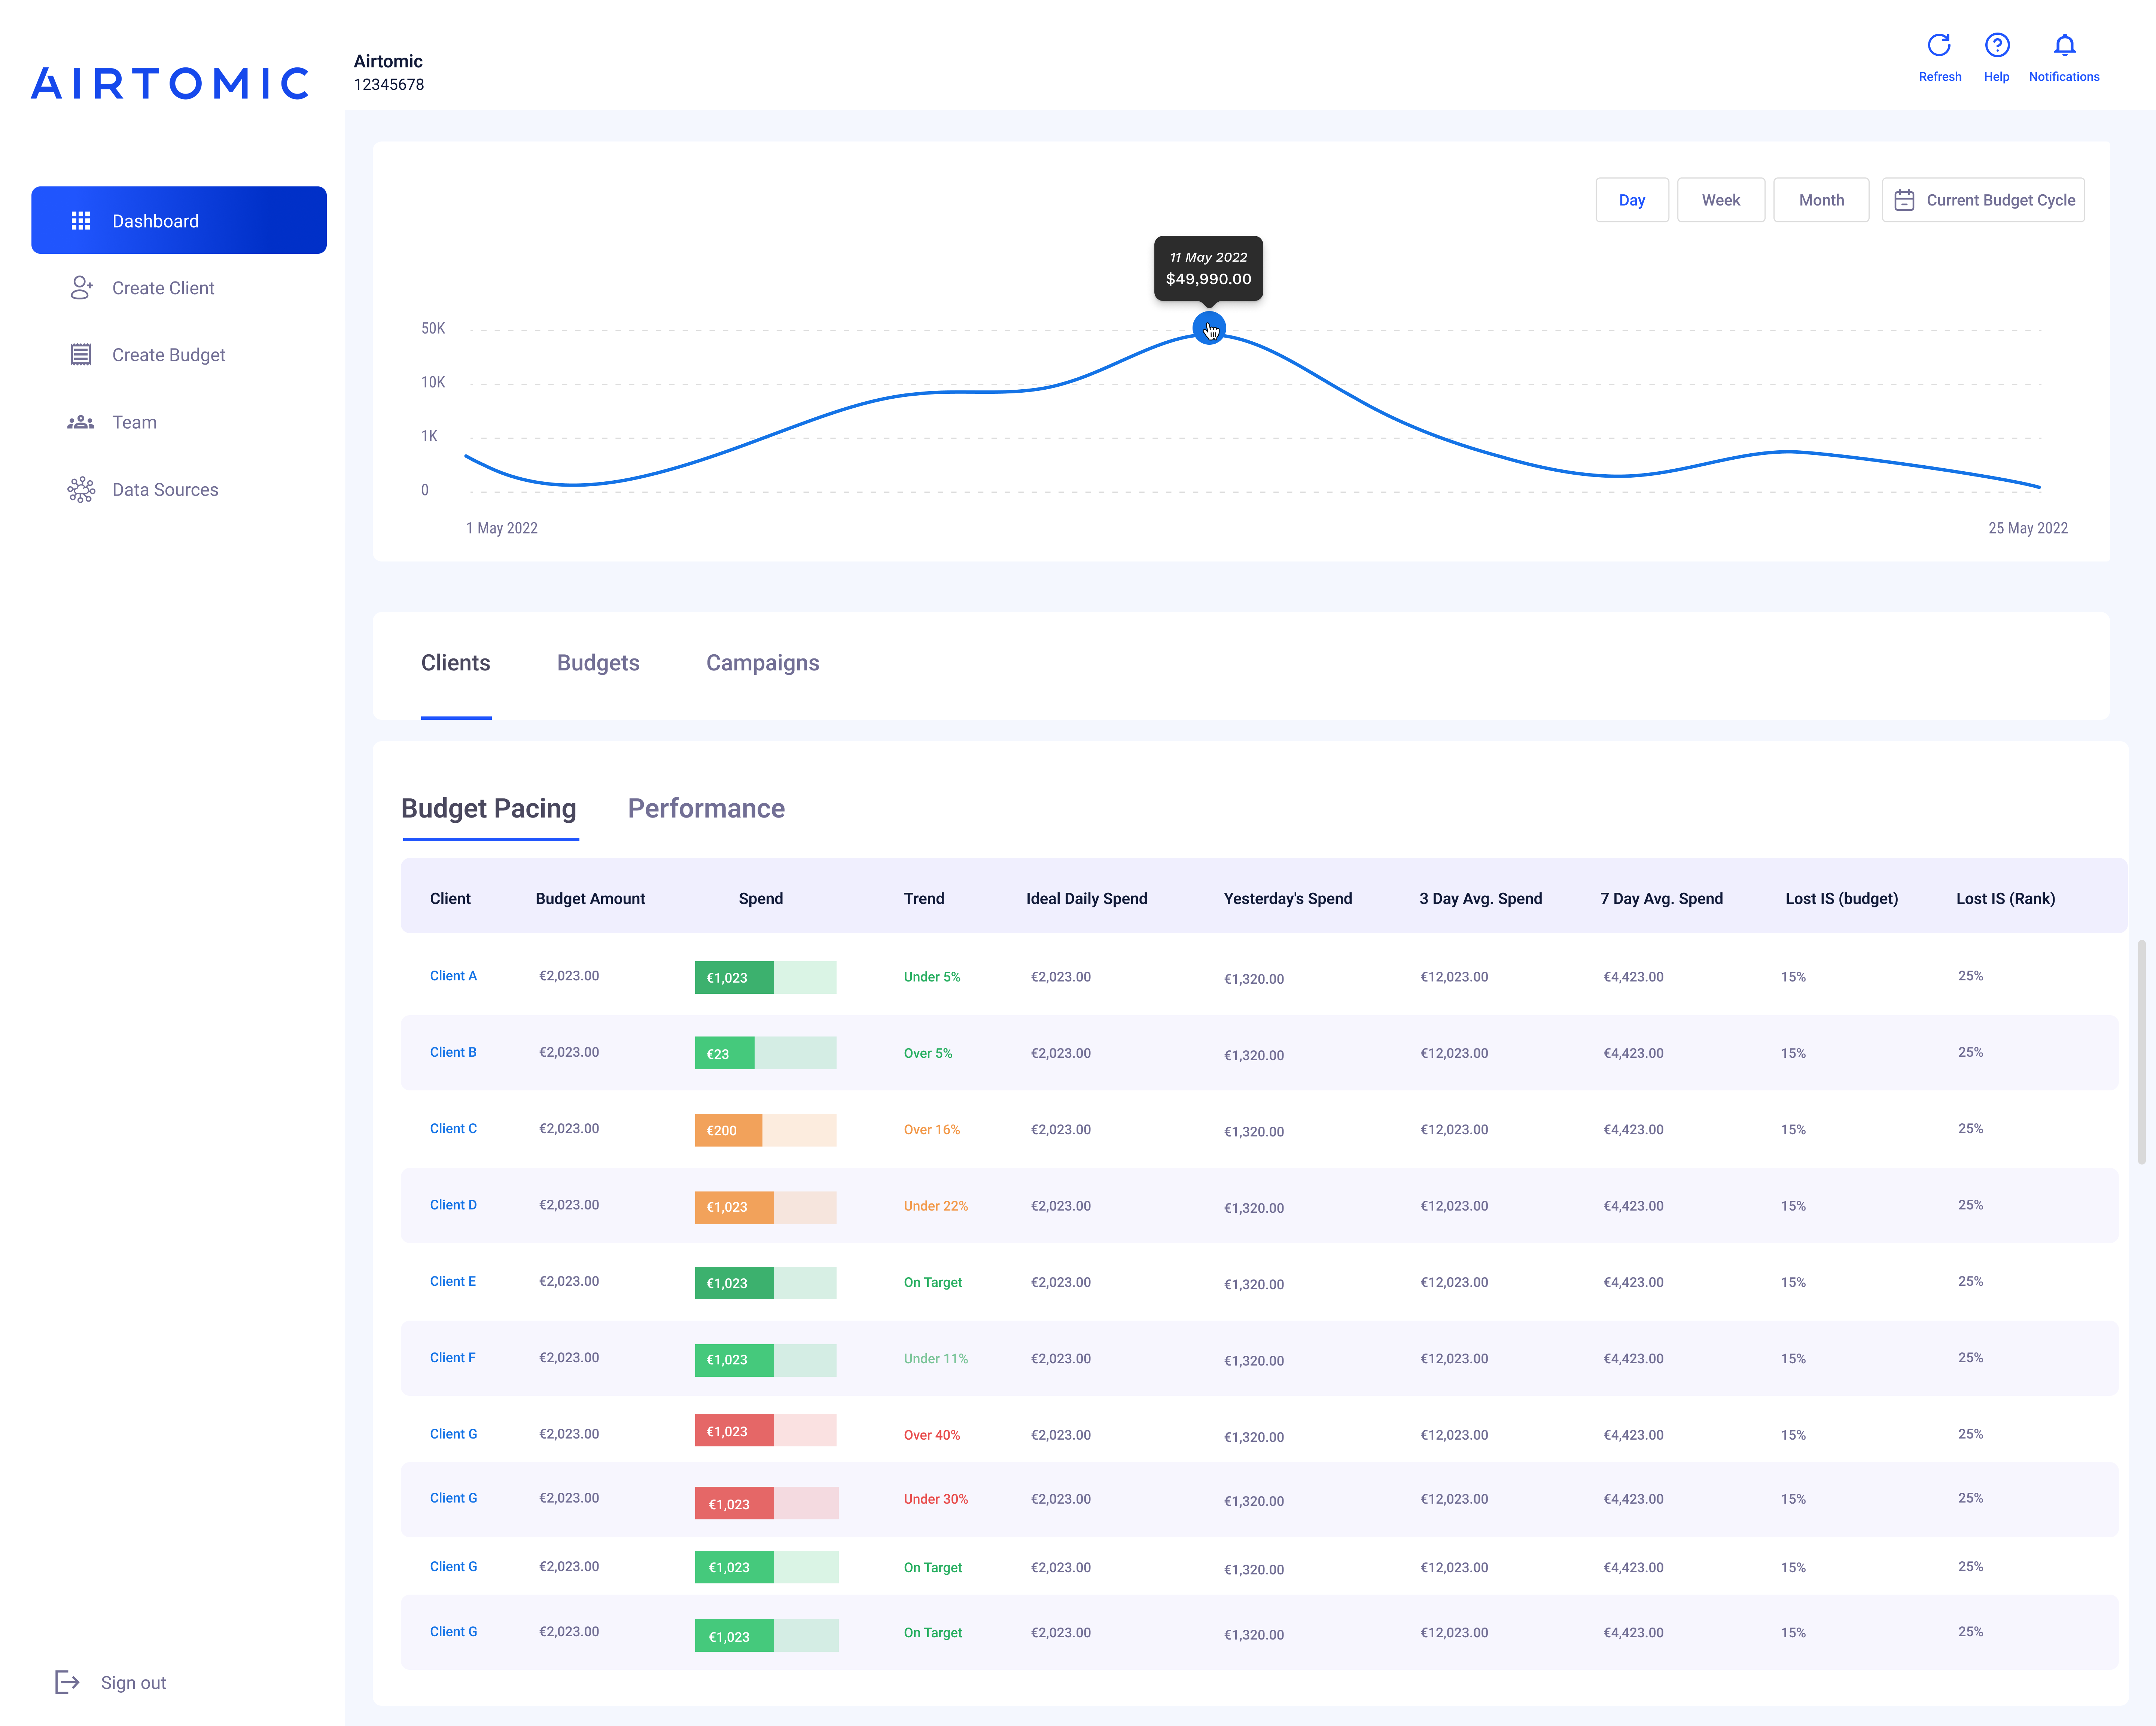This screenshot has height=1726, width=2156.
Task: Click the Refresh icon
Action: coord(1940,45)
